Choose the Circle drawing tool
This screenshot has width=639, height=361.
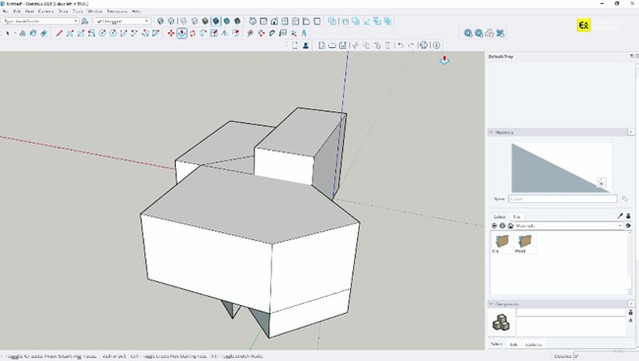click(102, 33)
